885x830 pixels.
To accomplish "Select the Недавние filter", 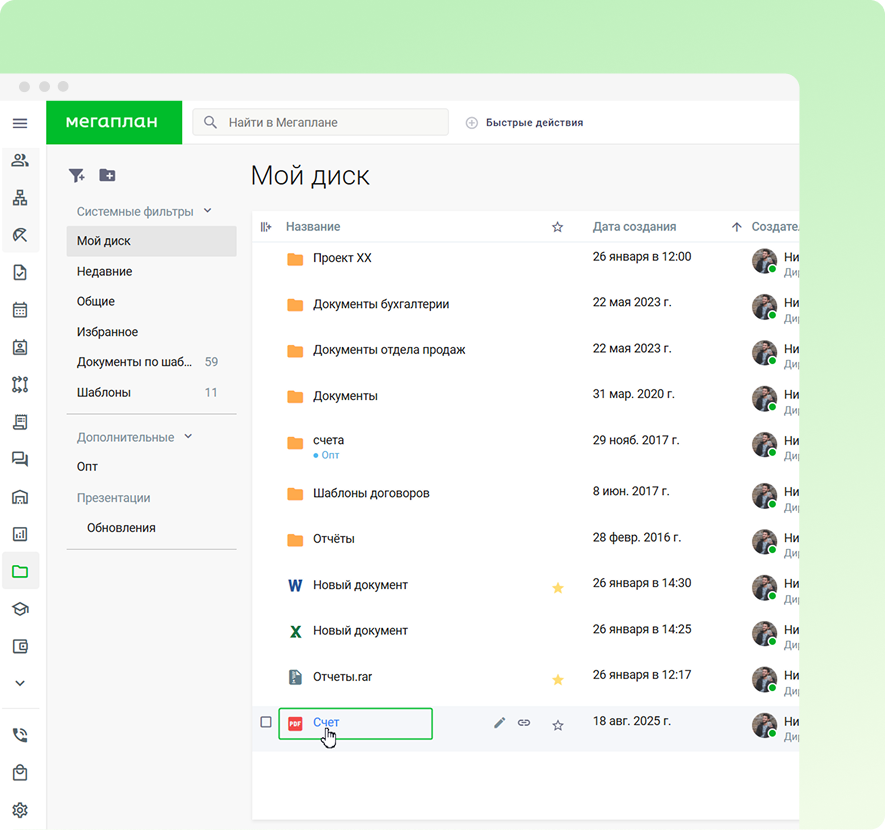I will [x=104, y=271].
